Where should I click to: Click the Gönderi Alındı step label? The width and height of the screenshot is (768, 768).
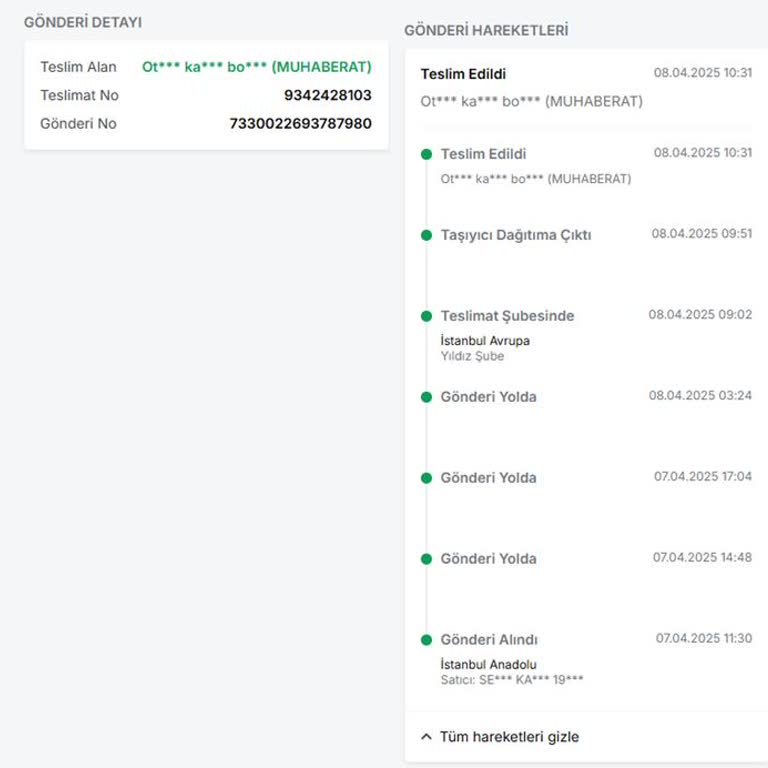point(489,640)
